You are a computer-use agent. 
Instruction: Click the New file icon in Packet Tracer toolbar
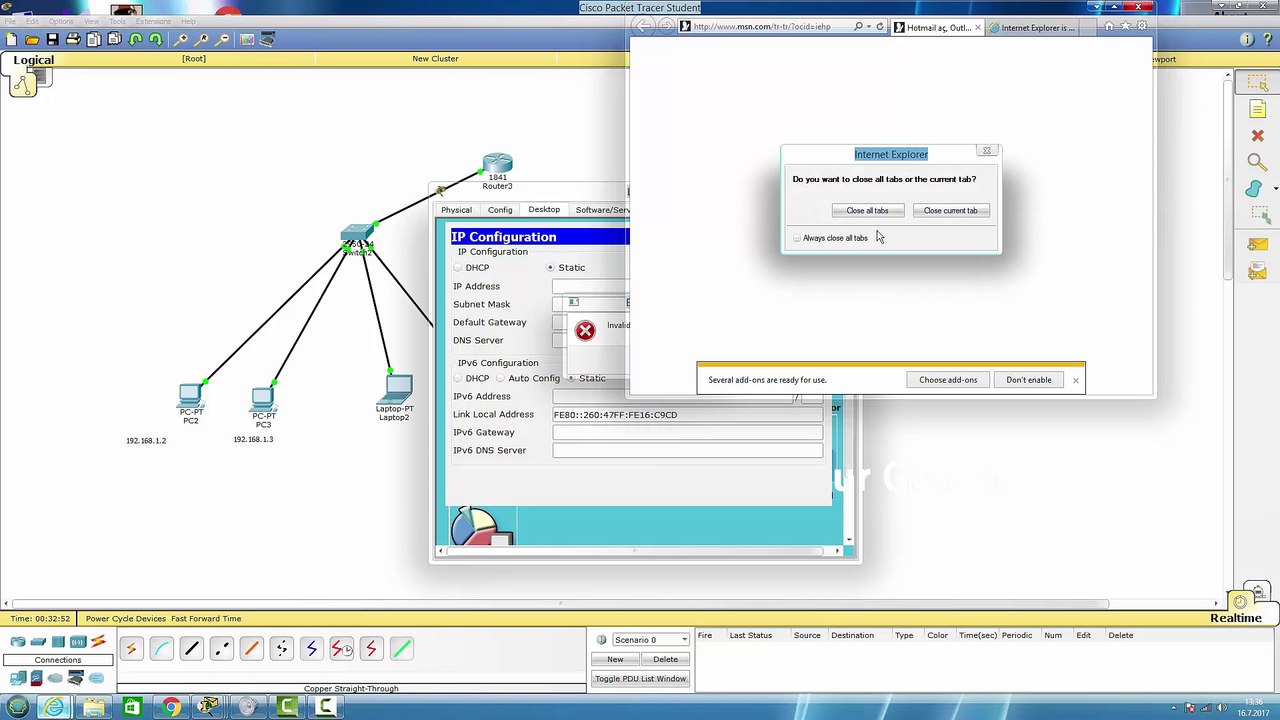pos(11,39)
